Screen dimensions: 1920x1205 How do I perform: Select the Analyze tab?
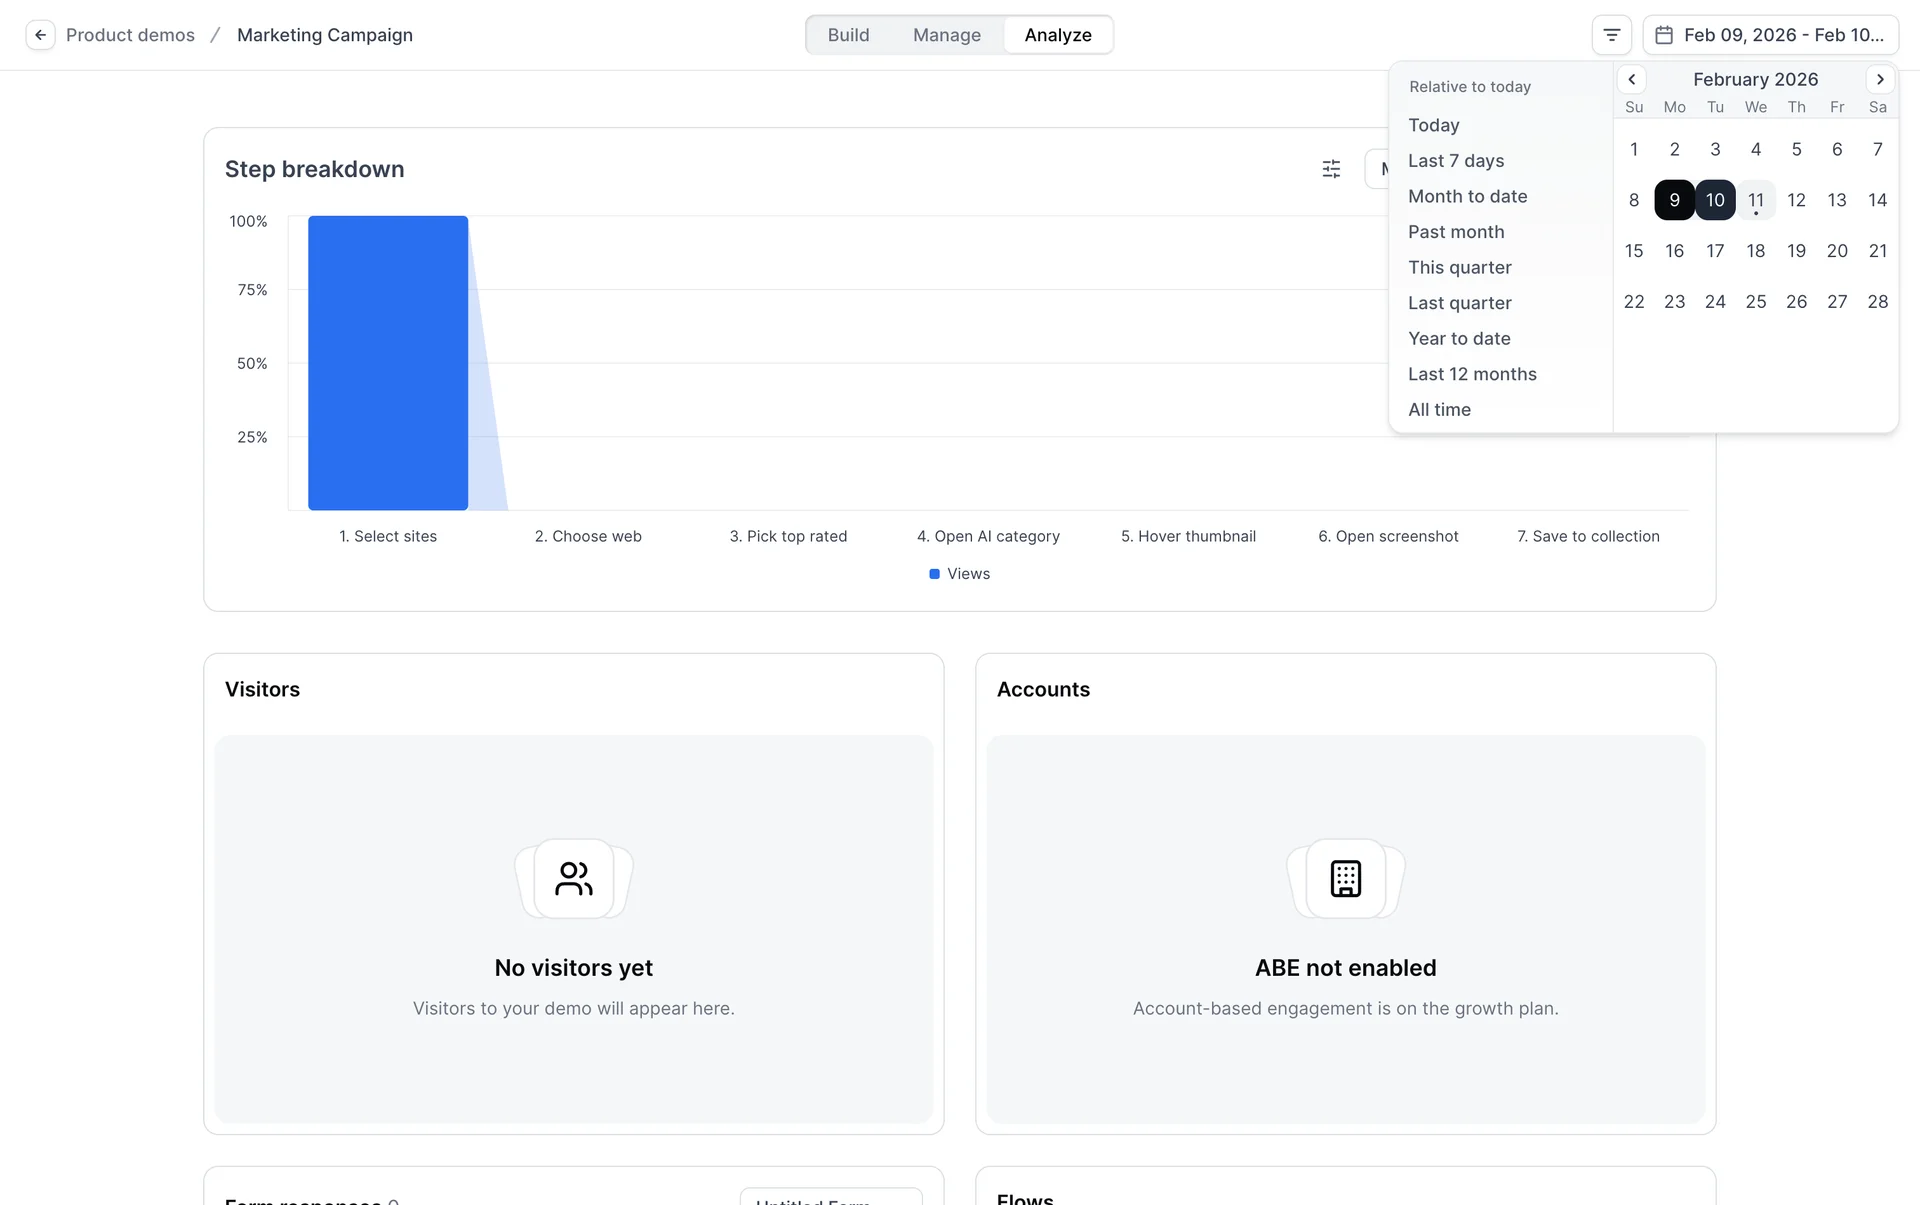(1057, 35)
